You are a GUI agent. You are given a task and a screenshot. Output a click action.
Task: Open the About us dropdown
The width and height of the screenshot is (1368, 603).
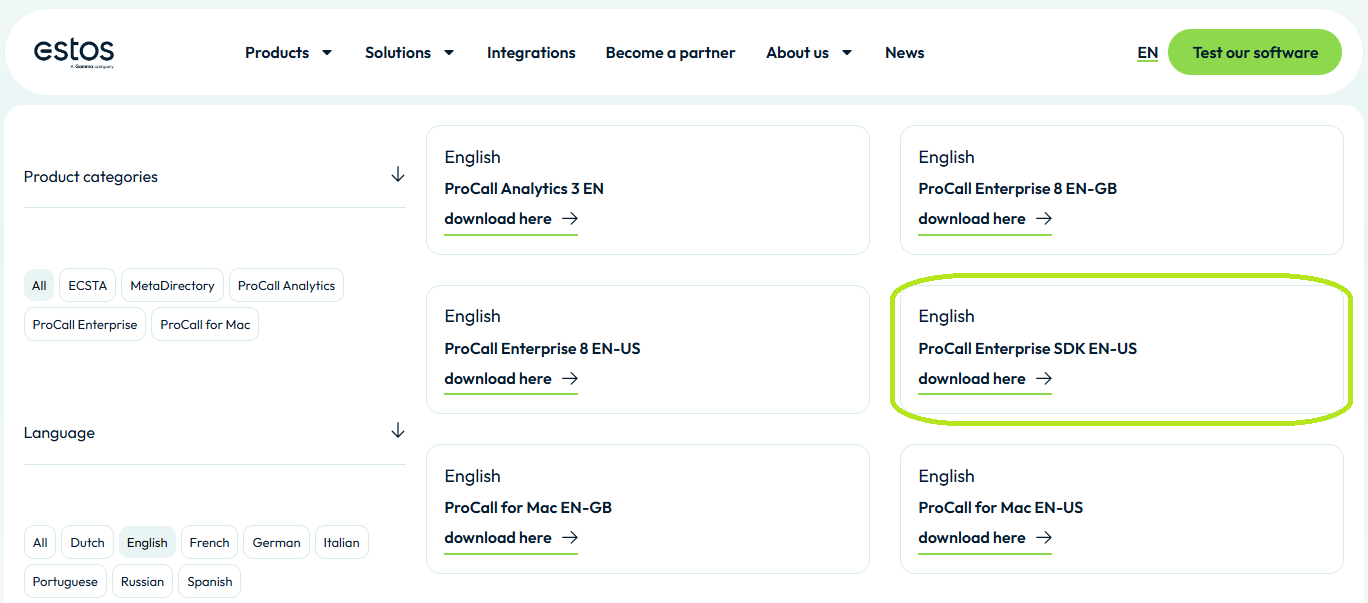pyautogui.click(x=809, y=53)
